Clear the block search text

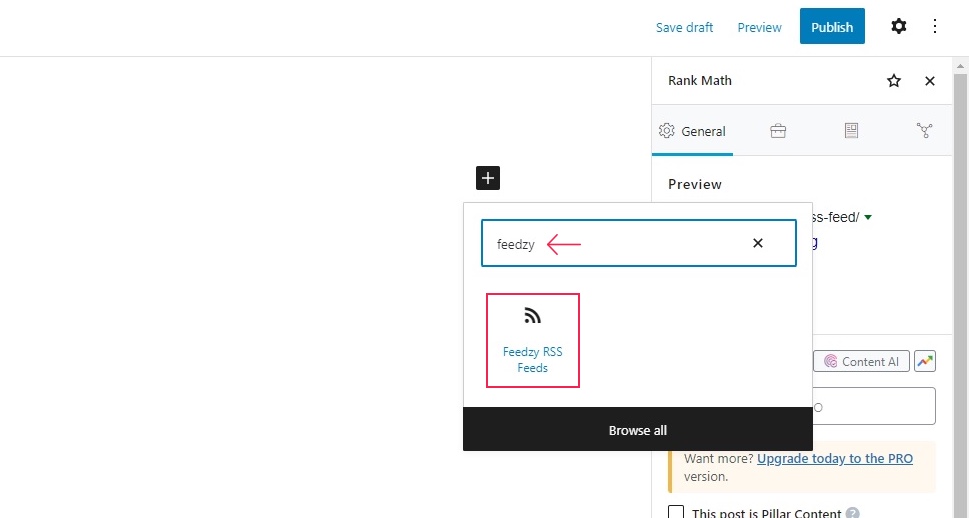click(x=758, y=243)
